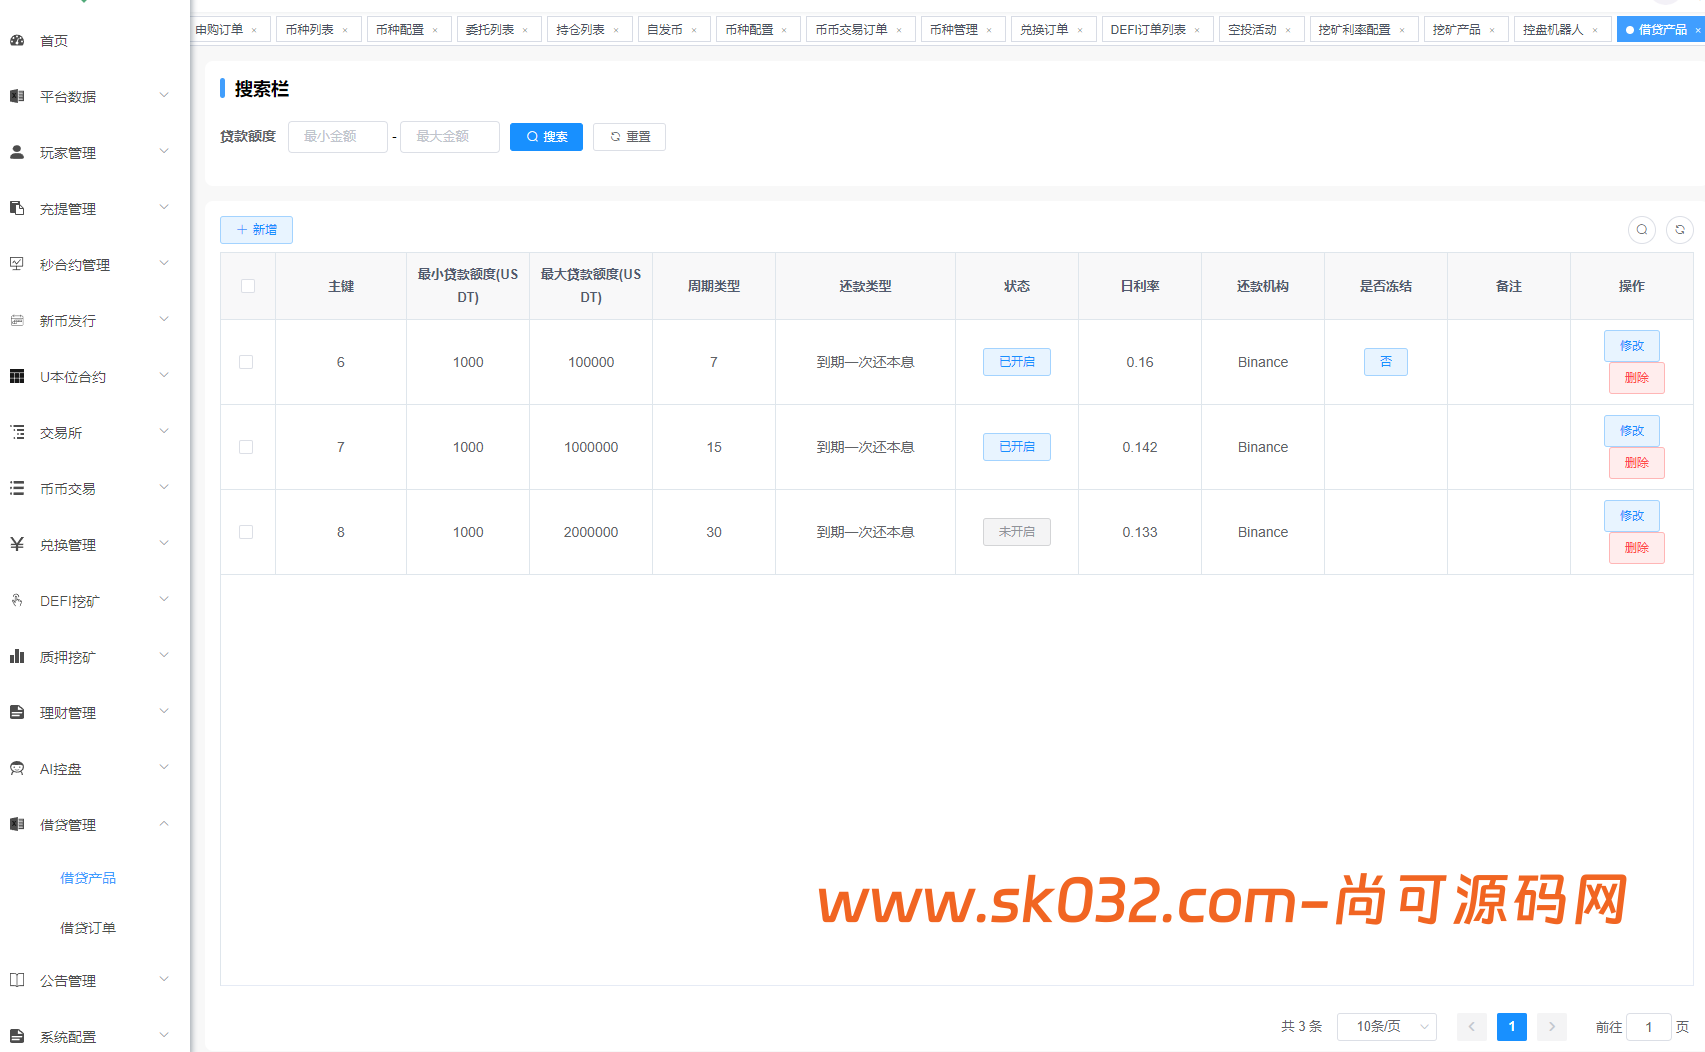This screenshot has width=1705, height=1052.
Task: Click the 否 frozen tag in row 6
Action: point(1386,362)
